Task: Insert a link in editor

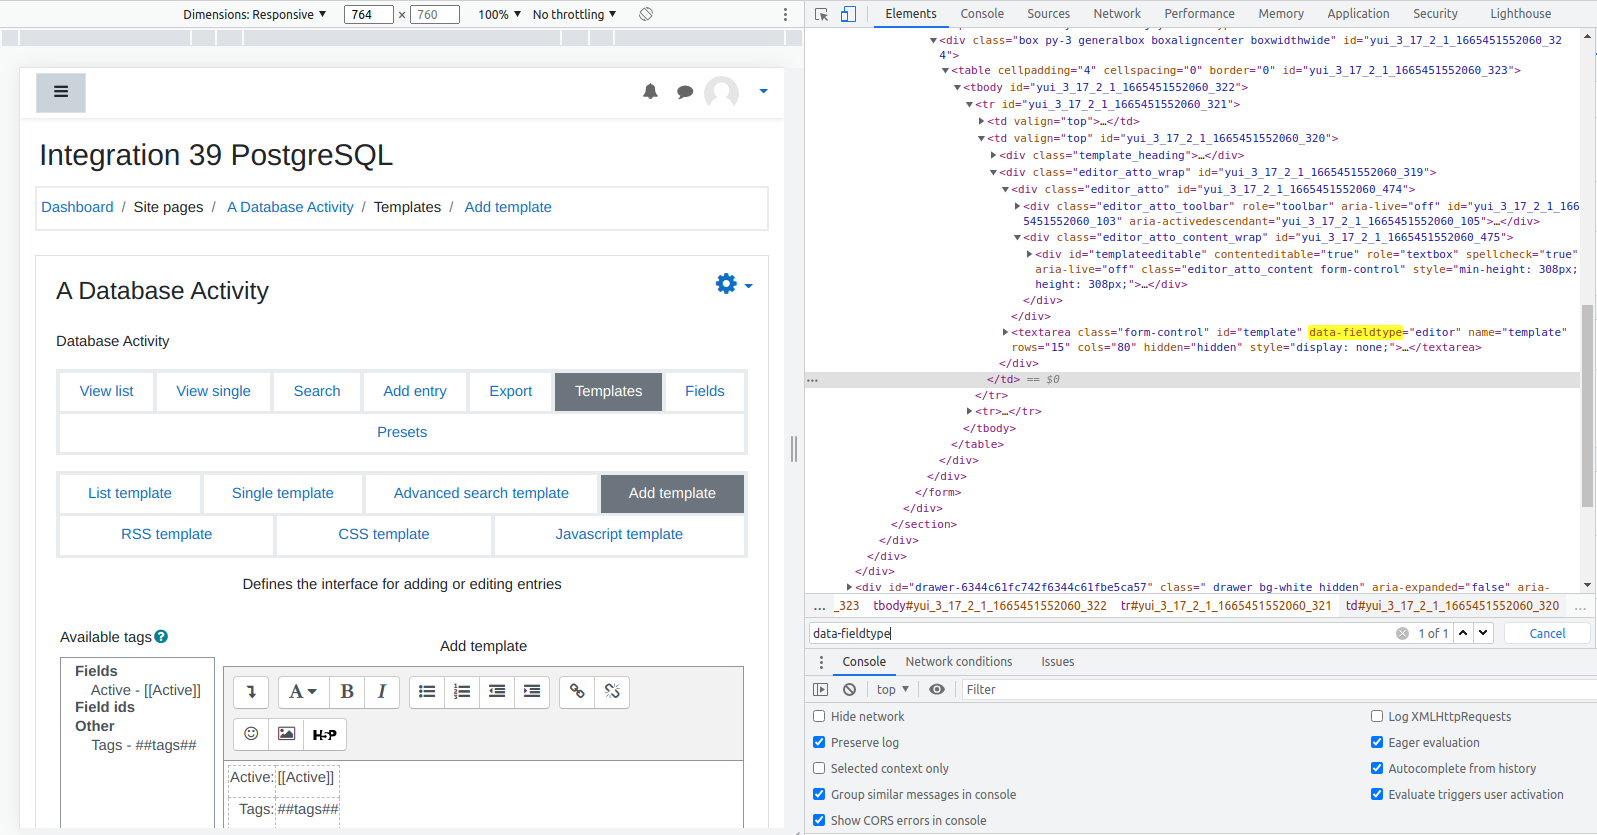Action: 577,691
